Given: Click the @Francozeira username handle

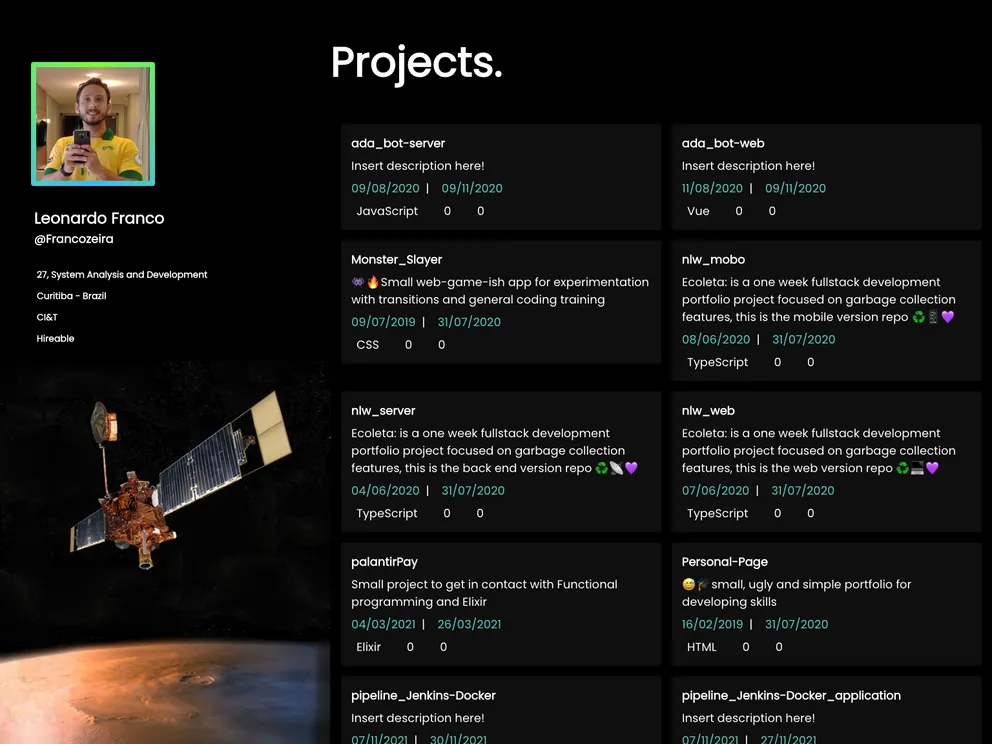Looking at the screenshot, I should pyautogui.click(x=73, y=240).
